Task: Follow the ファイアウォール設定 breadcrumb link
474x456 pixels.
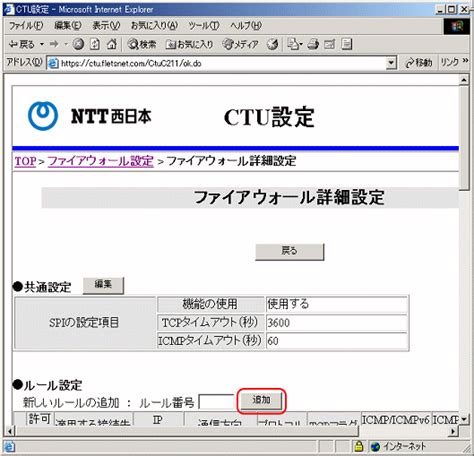Action: [x=100, y=161]
